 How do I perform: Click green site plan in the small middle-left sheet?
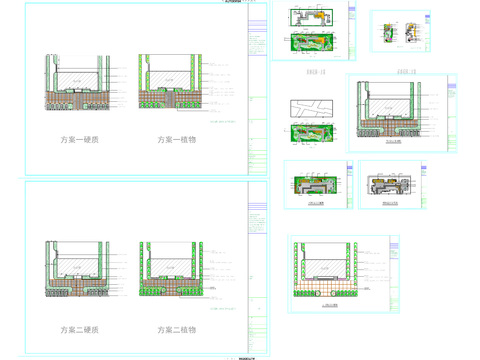[x=316, y=185]
